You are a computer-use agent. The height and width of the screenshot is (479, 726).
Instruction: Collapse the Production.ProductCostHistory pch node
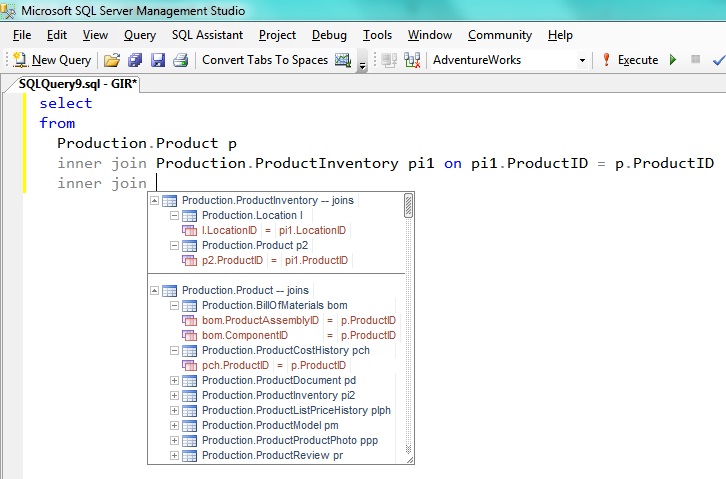coord(174,351)
